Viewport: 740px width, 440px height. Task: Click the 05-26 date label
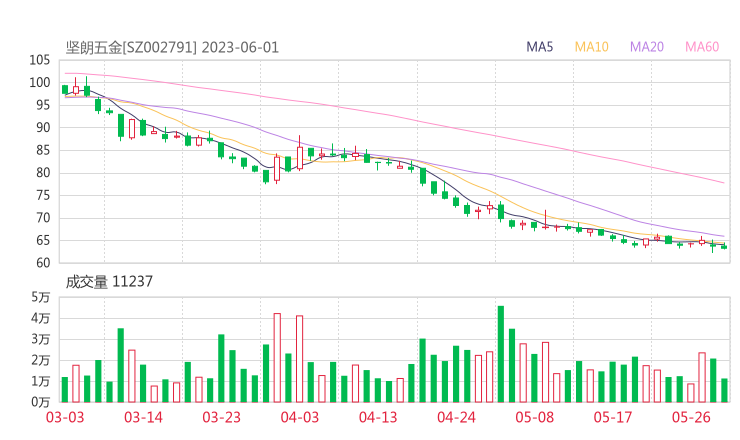(691, 417)
